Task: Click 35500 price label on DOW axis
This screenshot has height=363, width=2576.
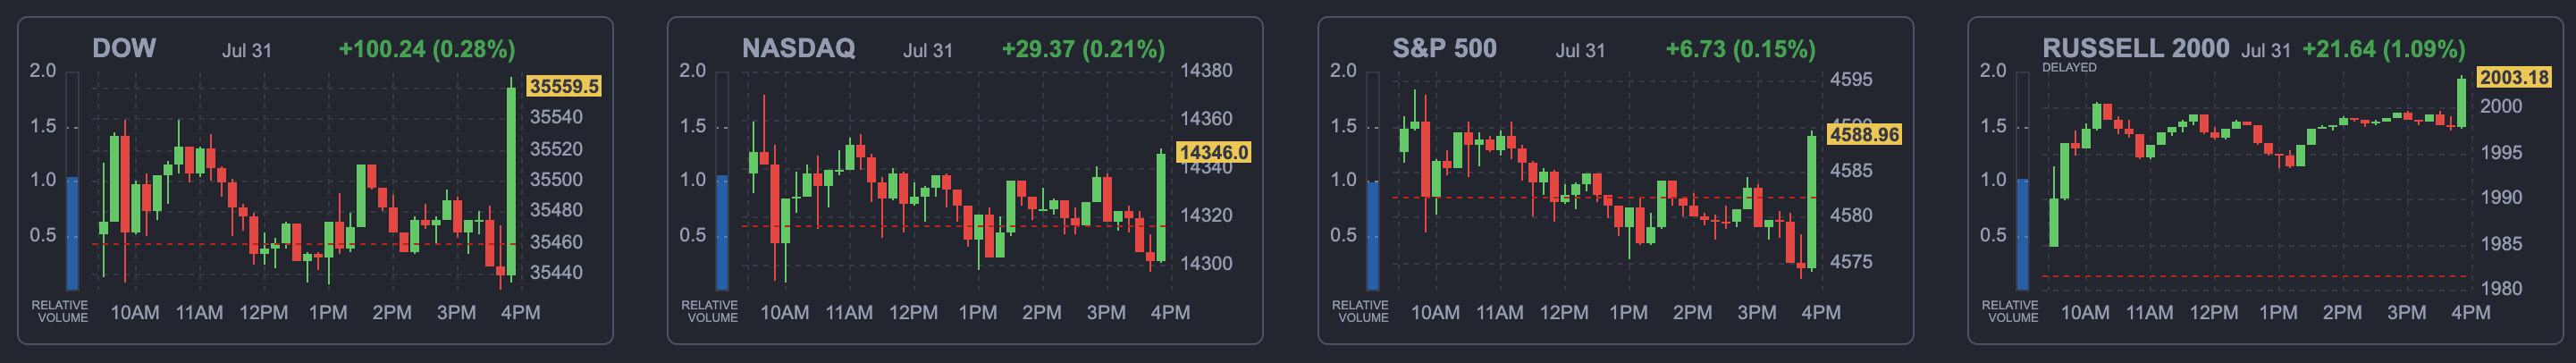Action: [x=556, y=180]
